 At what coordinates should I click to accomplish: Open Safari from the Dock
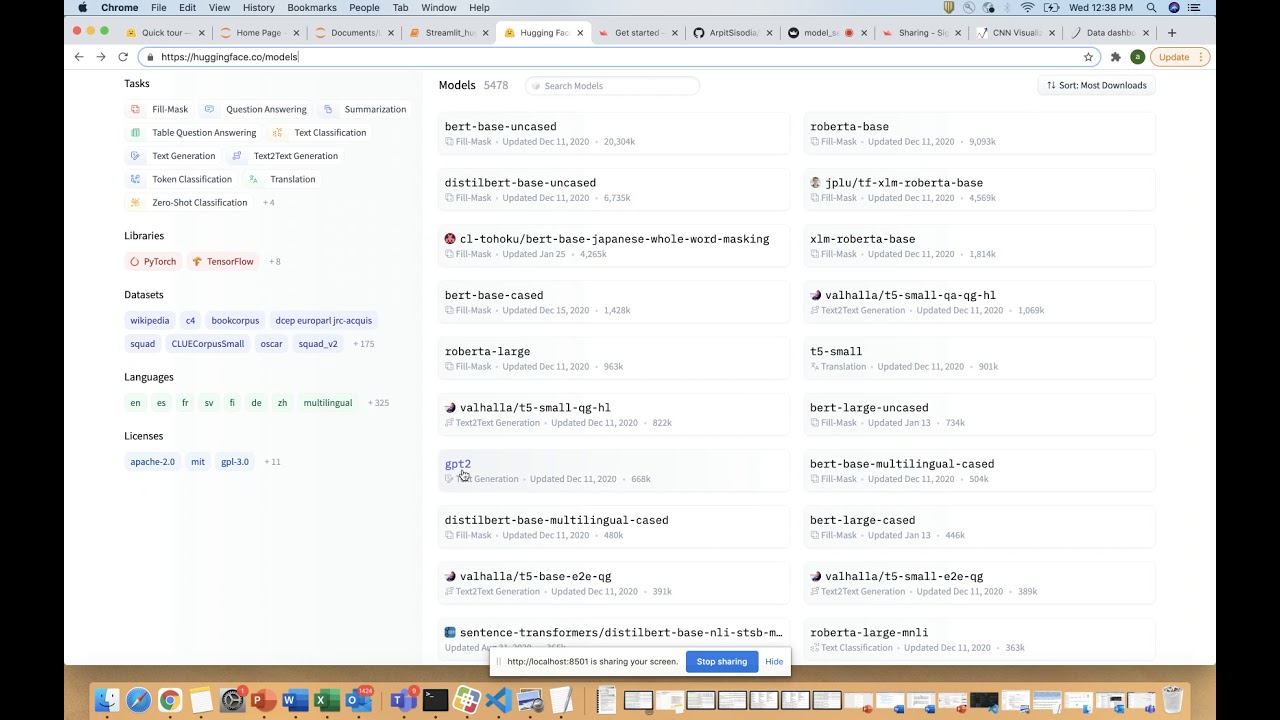pyautogui.click(x=138, y=700)
